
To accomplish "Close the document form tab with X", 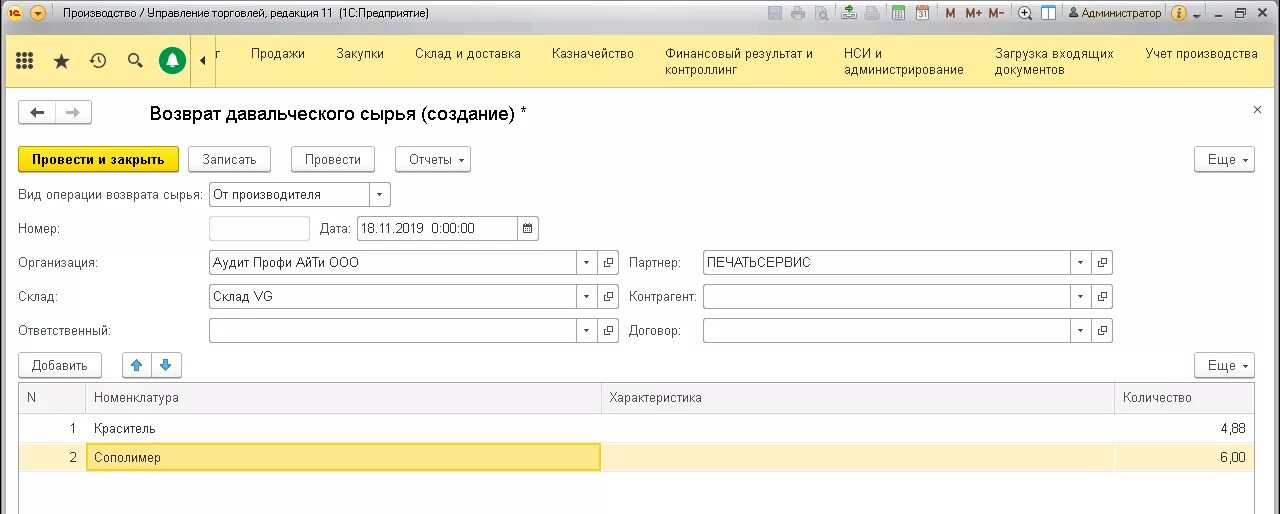I will coord(1257,110).
